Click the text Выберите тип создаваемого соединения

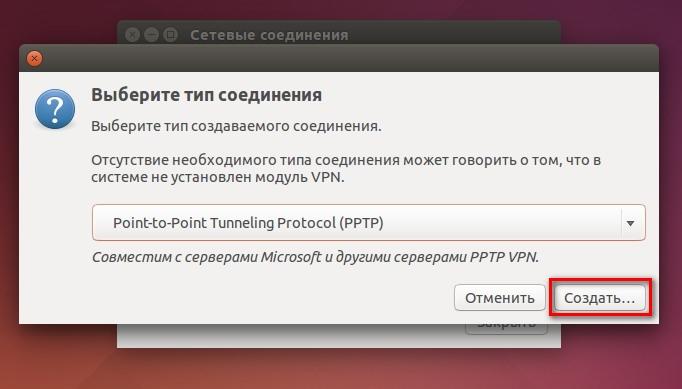click(x=236, y=126)
